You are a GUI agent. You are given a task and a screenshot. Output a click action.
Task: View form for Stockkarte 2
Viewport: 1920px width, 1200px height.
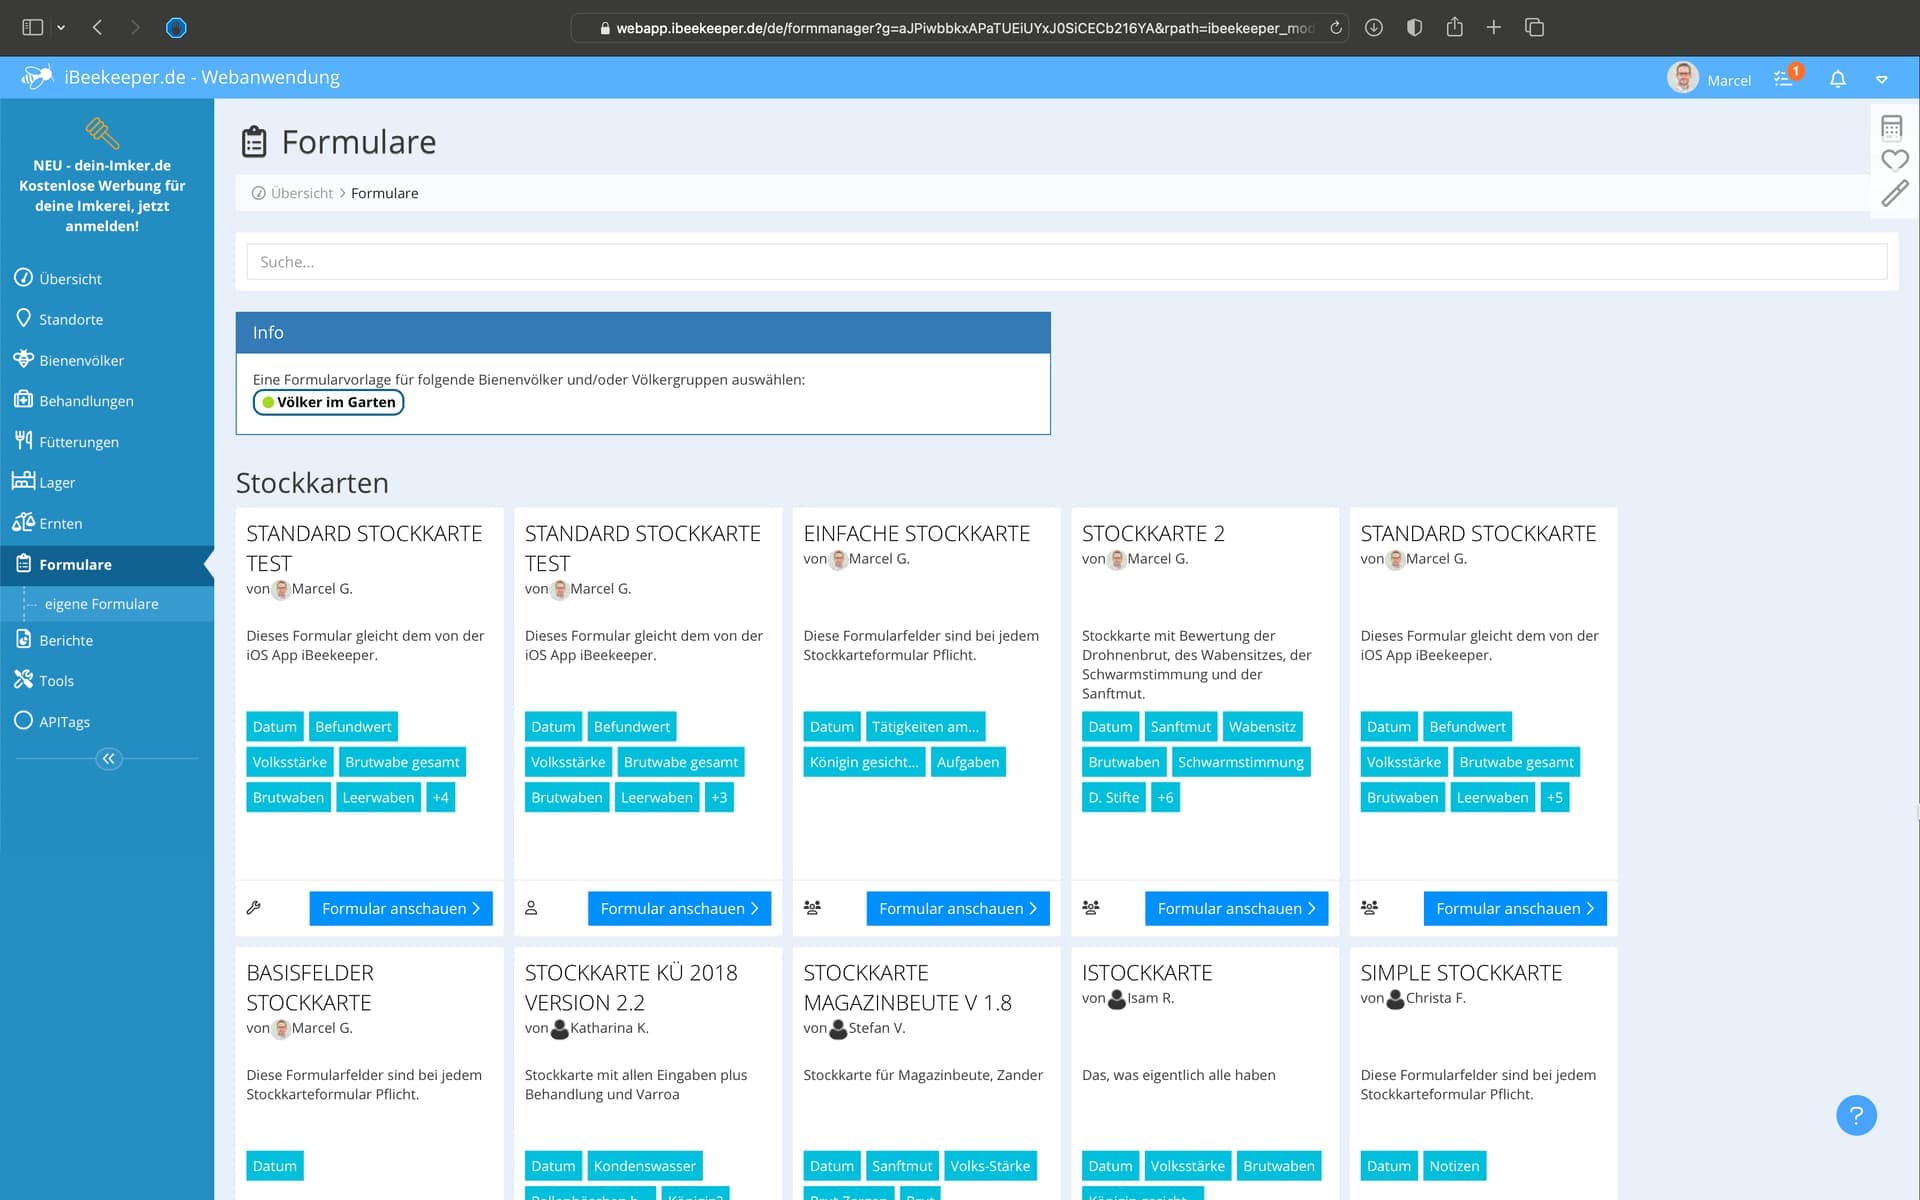(x=1236, y=908)
